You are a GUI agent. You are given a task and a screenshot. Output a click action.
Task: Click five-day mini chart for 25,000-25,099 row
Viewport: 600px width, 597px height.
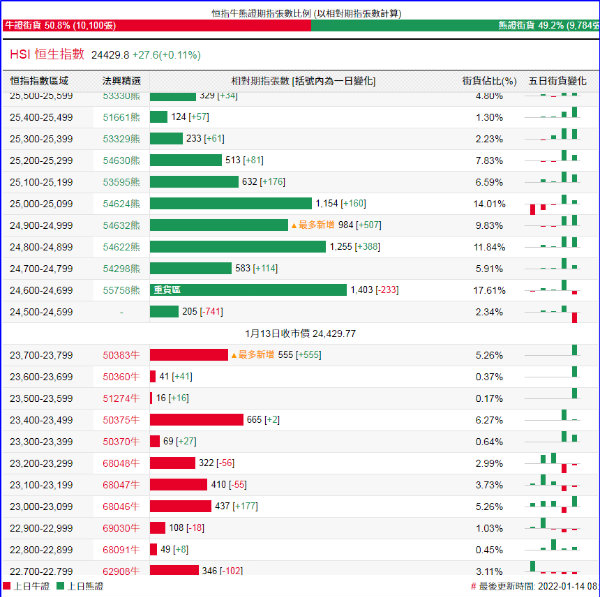[553, 204]
